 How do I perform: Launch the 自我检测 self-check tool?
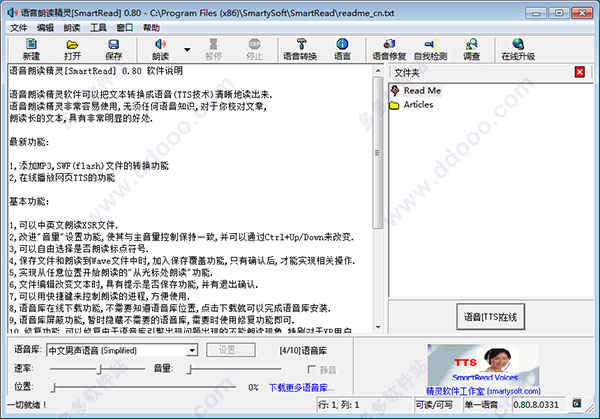430,49
